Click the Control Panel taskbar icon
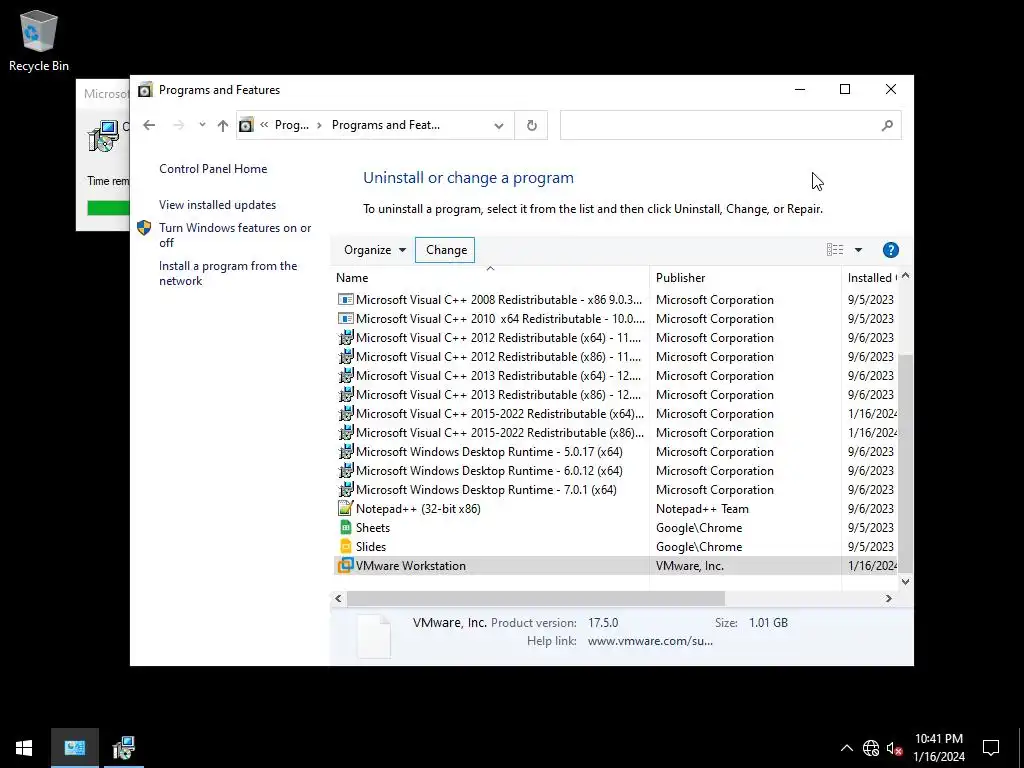 [74, 748]
